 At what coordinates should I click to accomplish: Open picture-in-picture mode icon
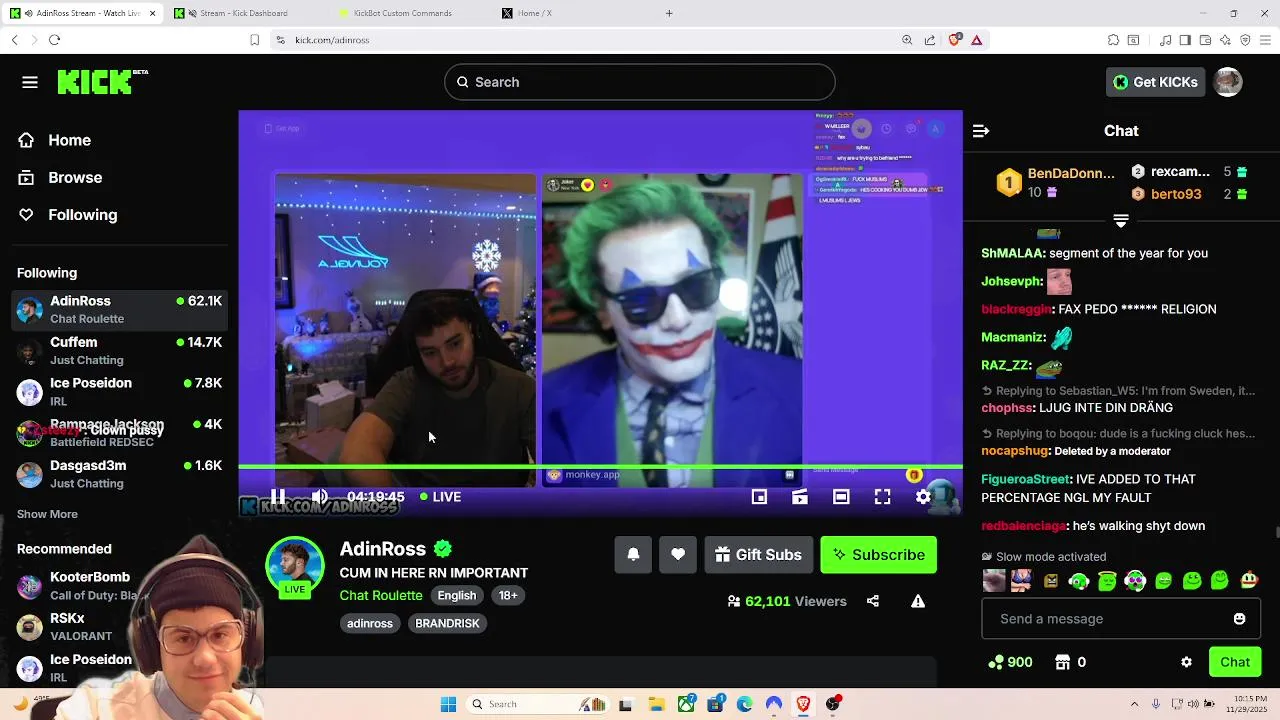pos(759,497)
